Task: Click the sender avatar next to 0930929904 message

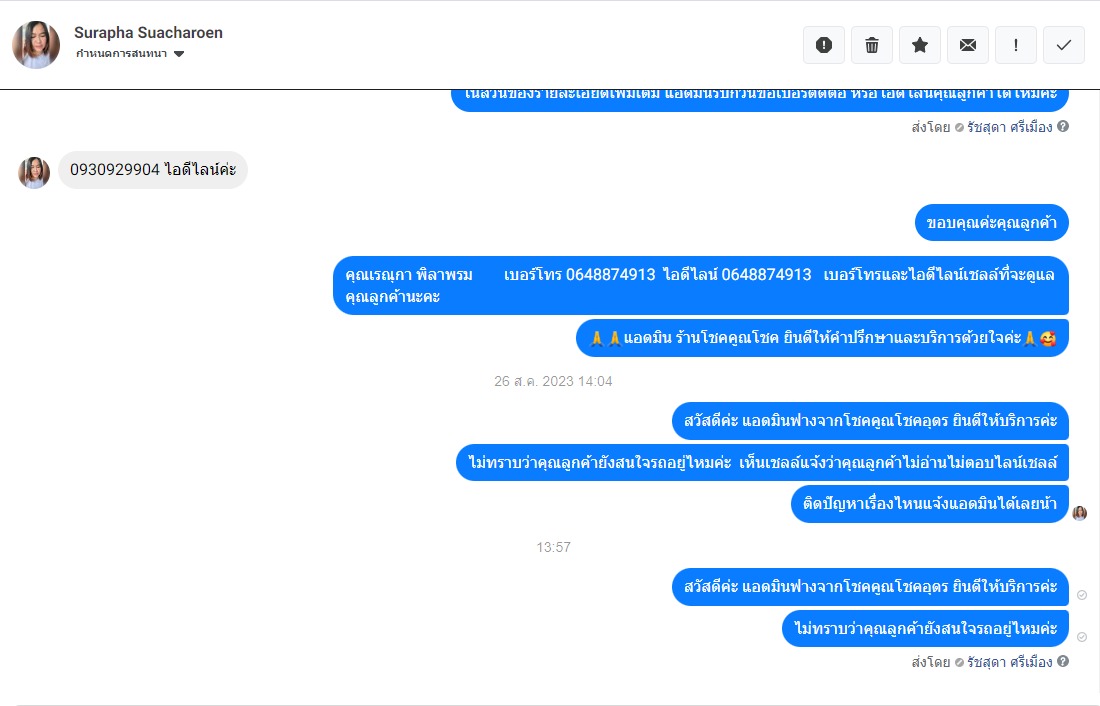Action: pos(34,172)
